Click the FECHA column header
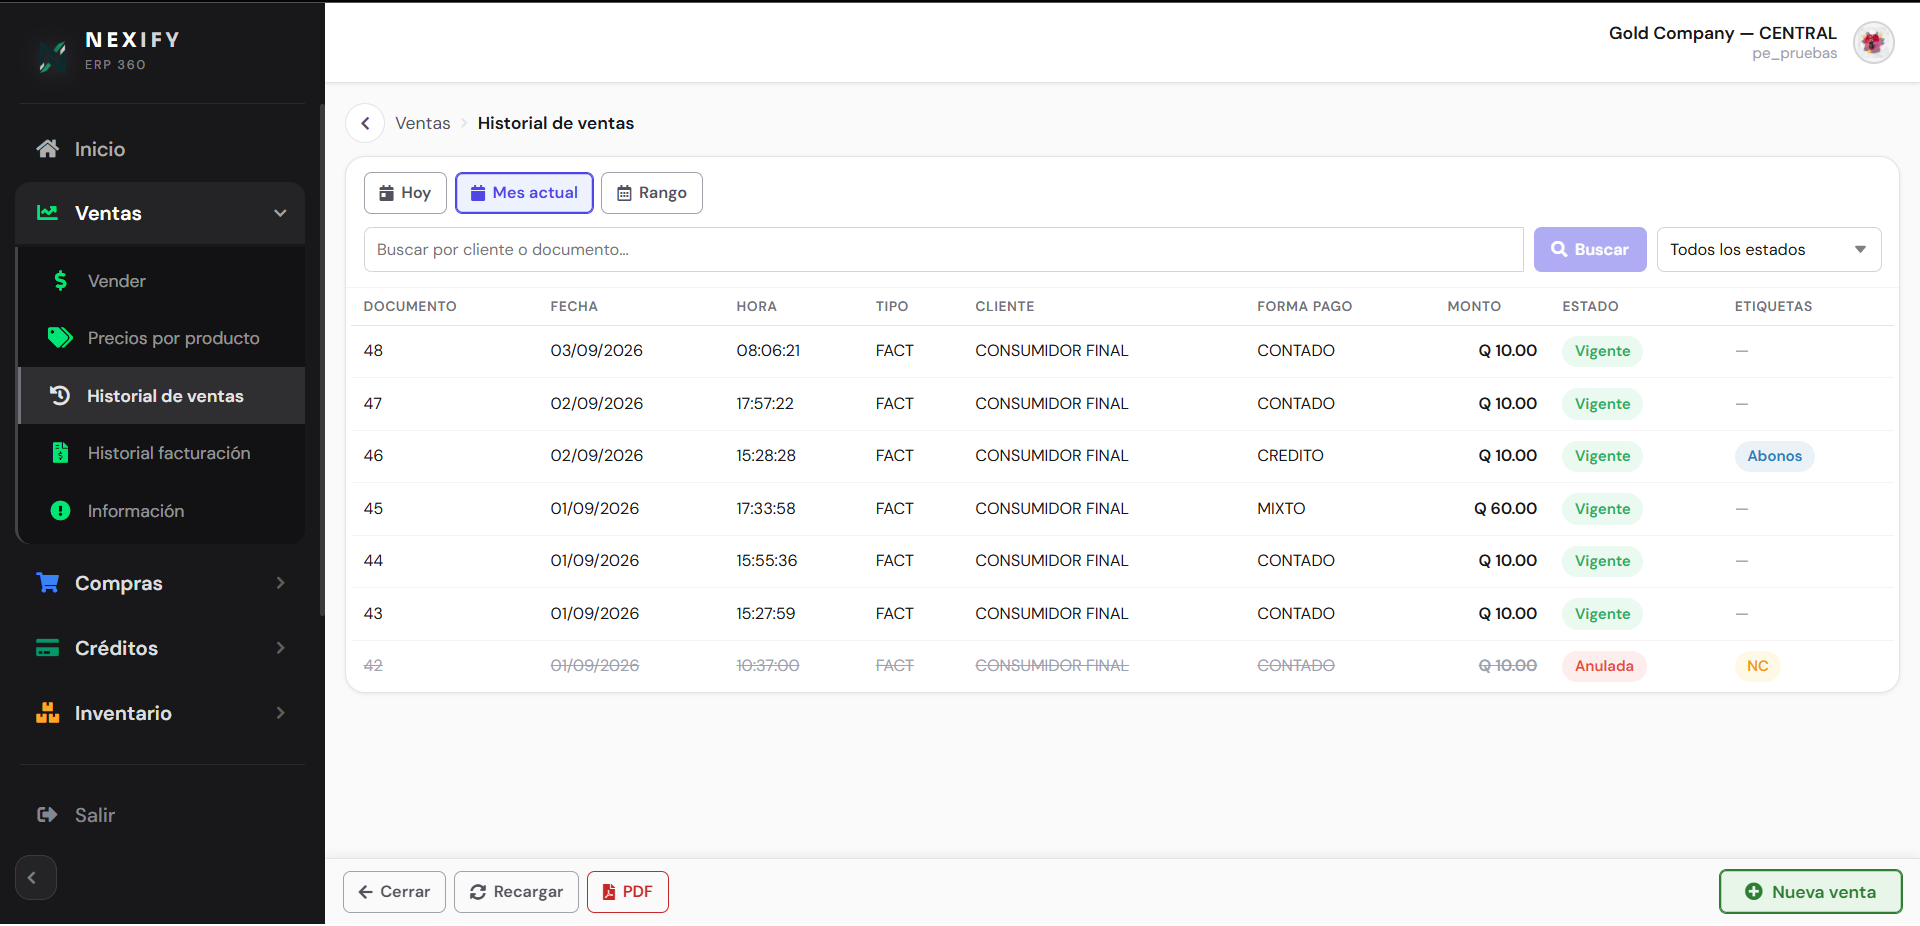 (x=574, y=306)
